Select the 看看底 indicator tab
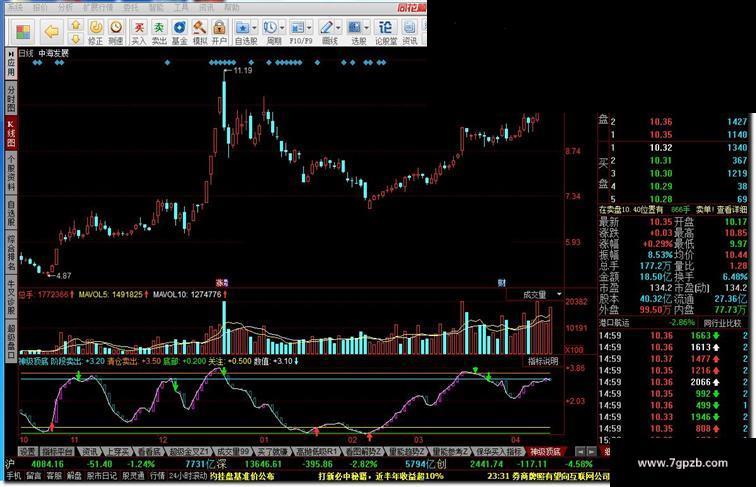The image size is (756, 487). point(149,452)
